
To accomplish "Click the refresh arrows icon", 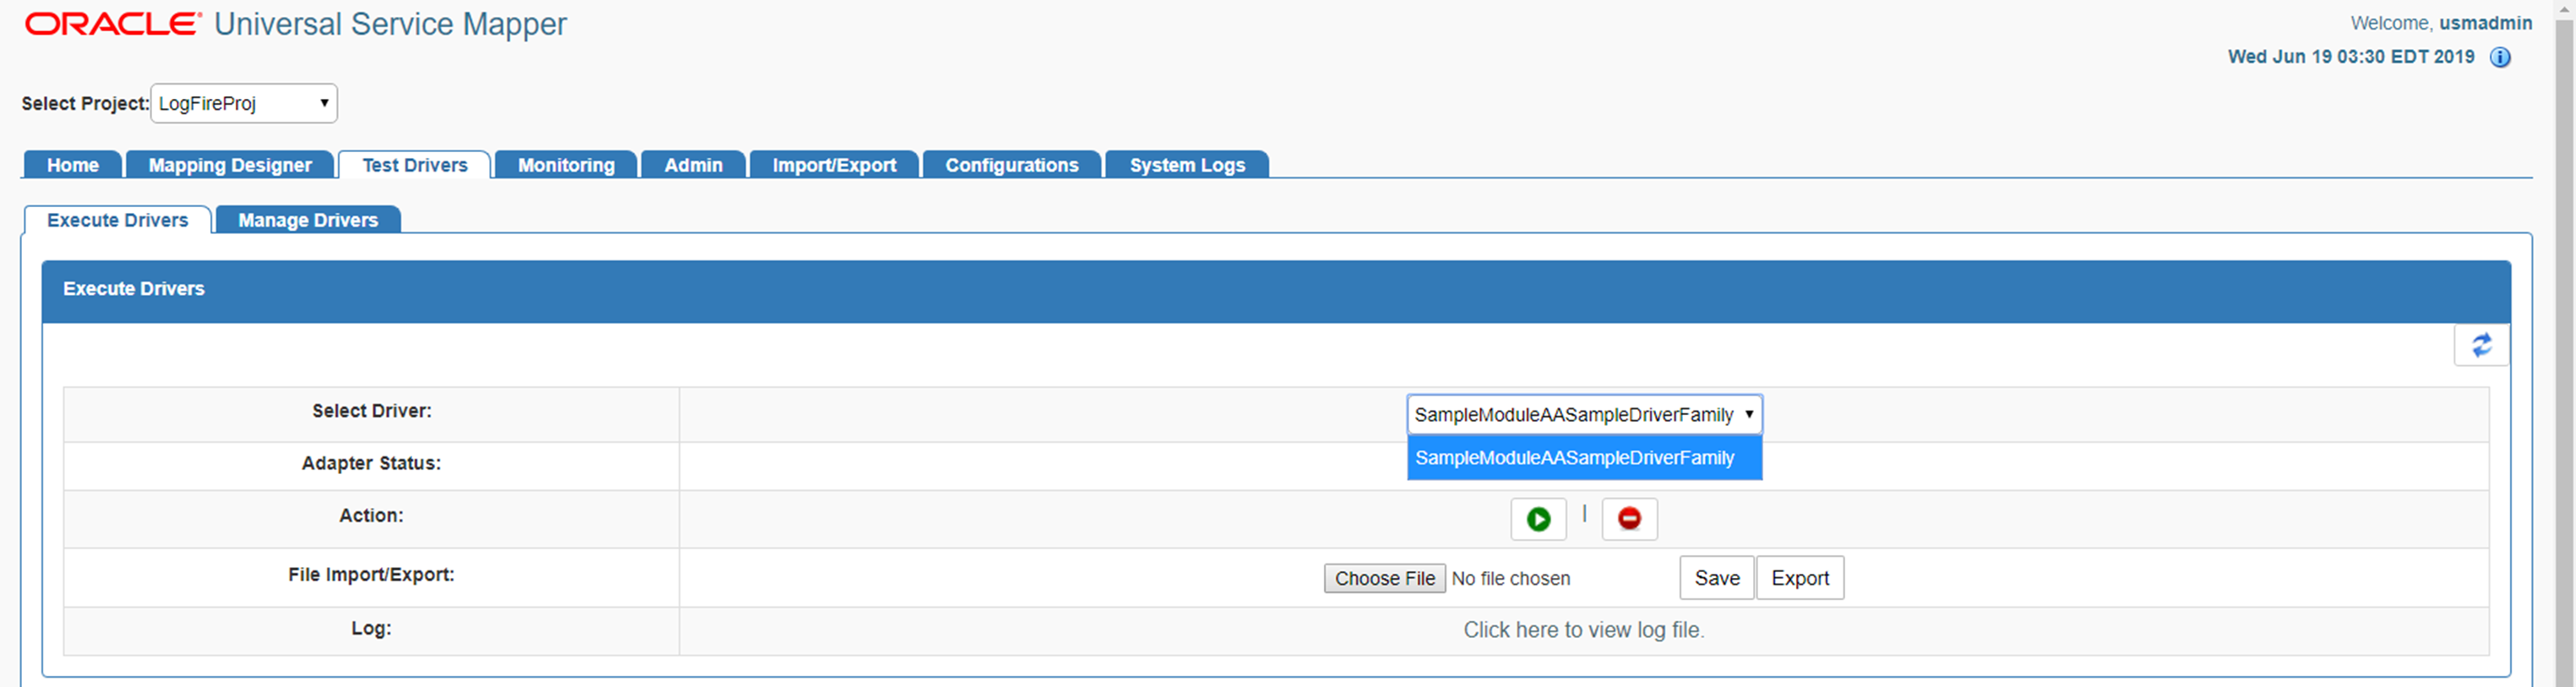I will click(2481, 346).
